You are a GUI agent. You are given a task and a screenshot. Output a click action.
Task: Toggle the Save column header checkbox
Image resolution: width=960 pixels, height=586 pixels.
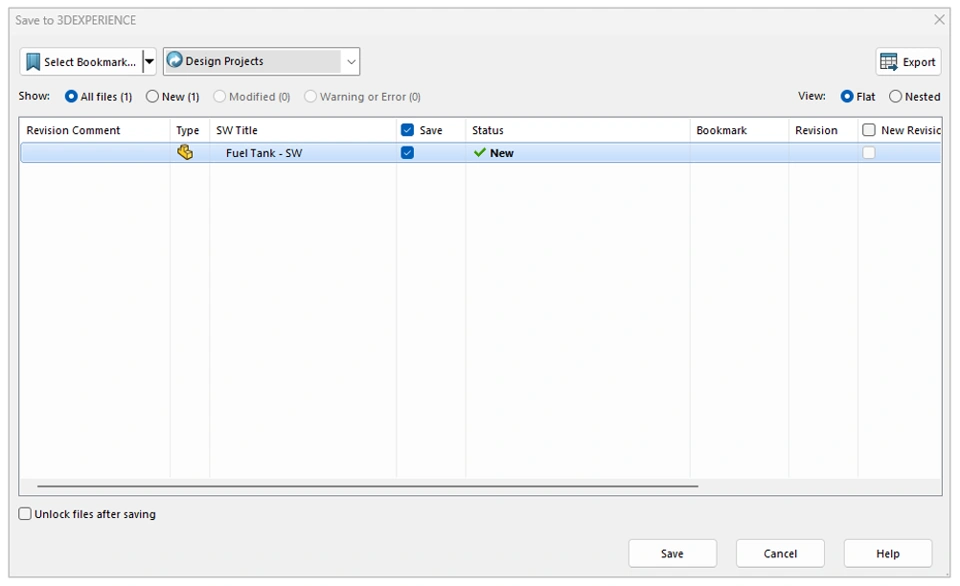tap(407, 130)
